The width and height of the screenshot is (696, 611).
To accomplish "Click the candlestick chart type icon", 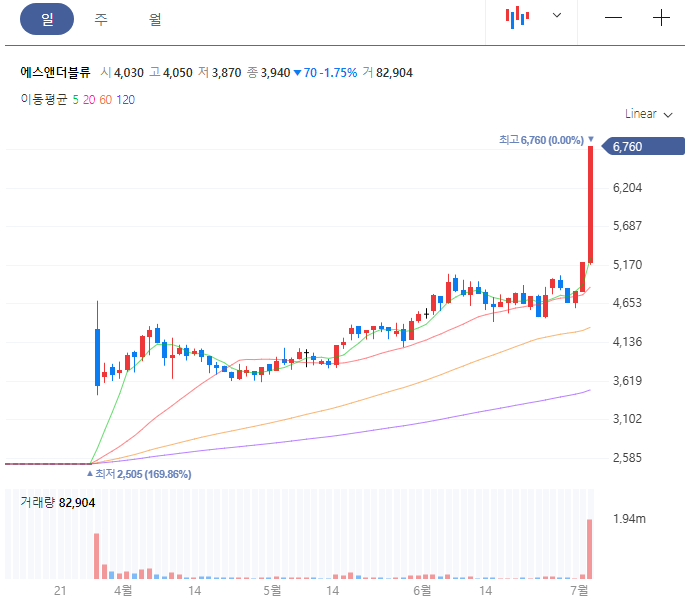I will pos(517,18).
